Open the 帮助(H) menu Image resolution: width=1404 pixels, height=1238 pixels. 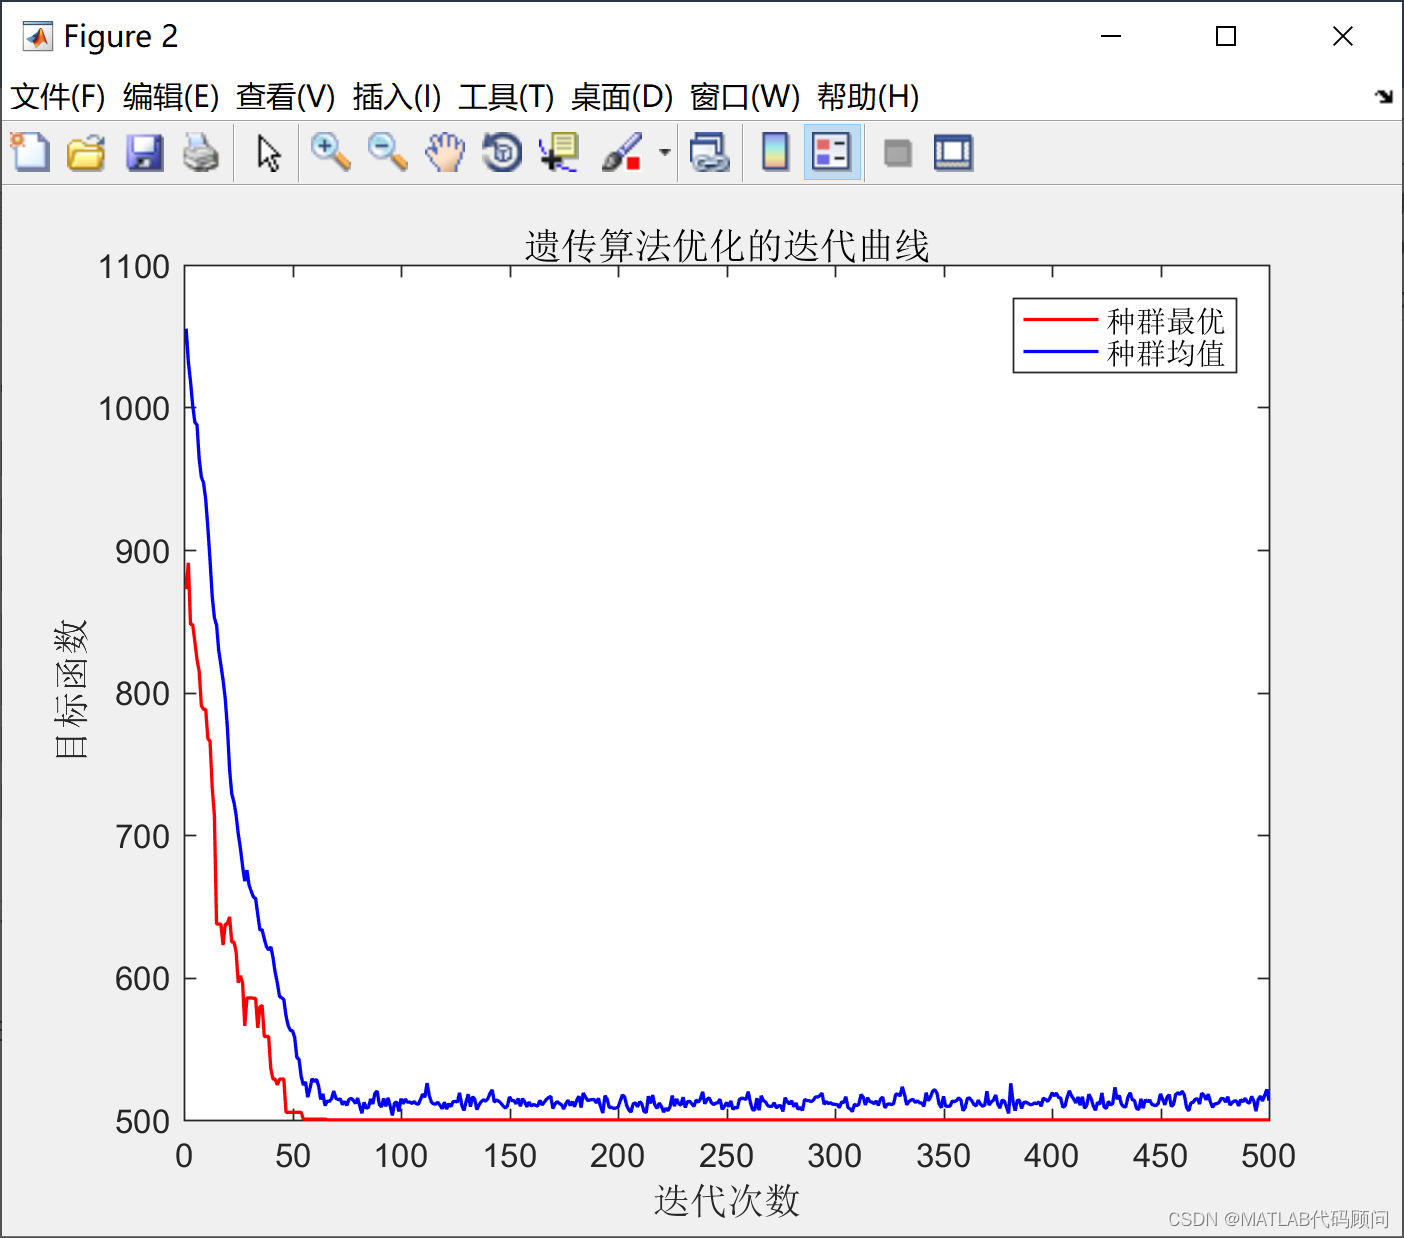(x=868, y=97)
